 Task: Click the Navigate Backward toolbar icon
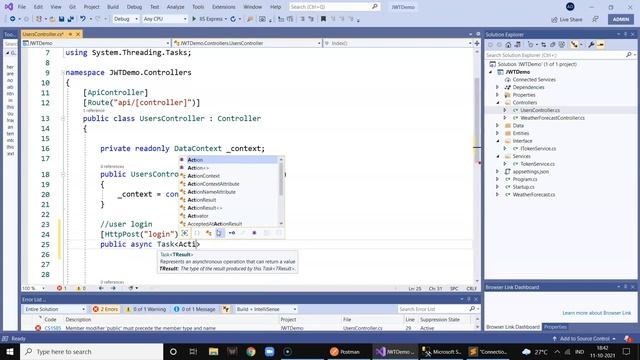click(x=13, y=19)
